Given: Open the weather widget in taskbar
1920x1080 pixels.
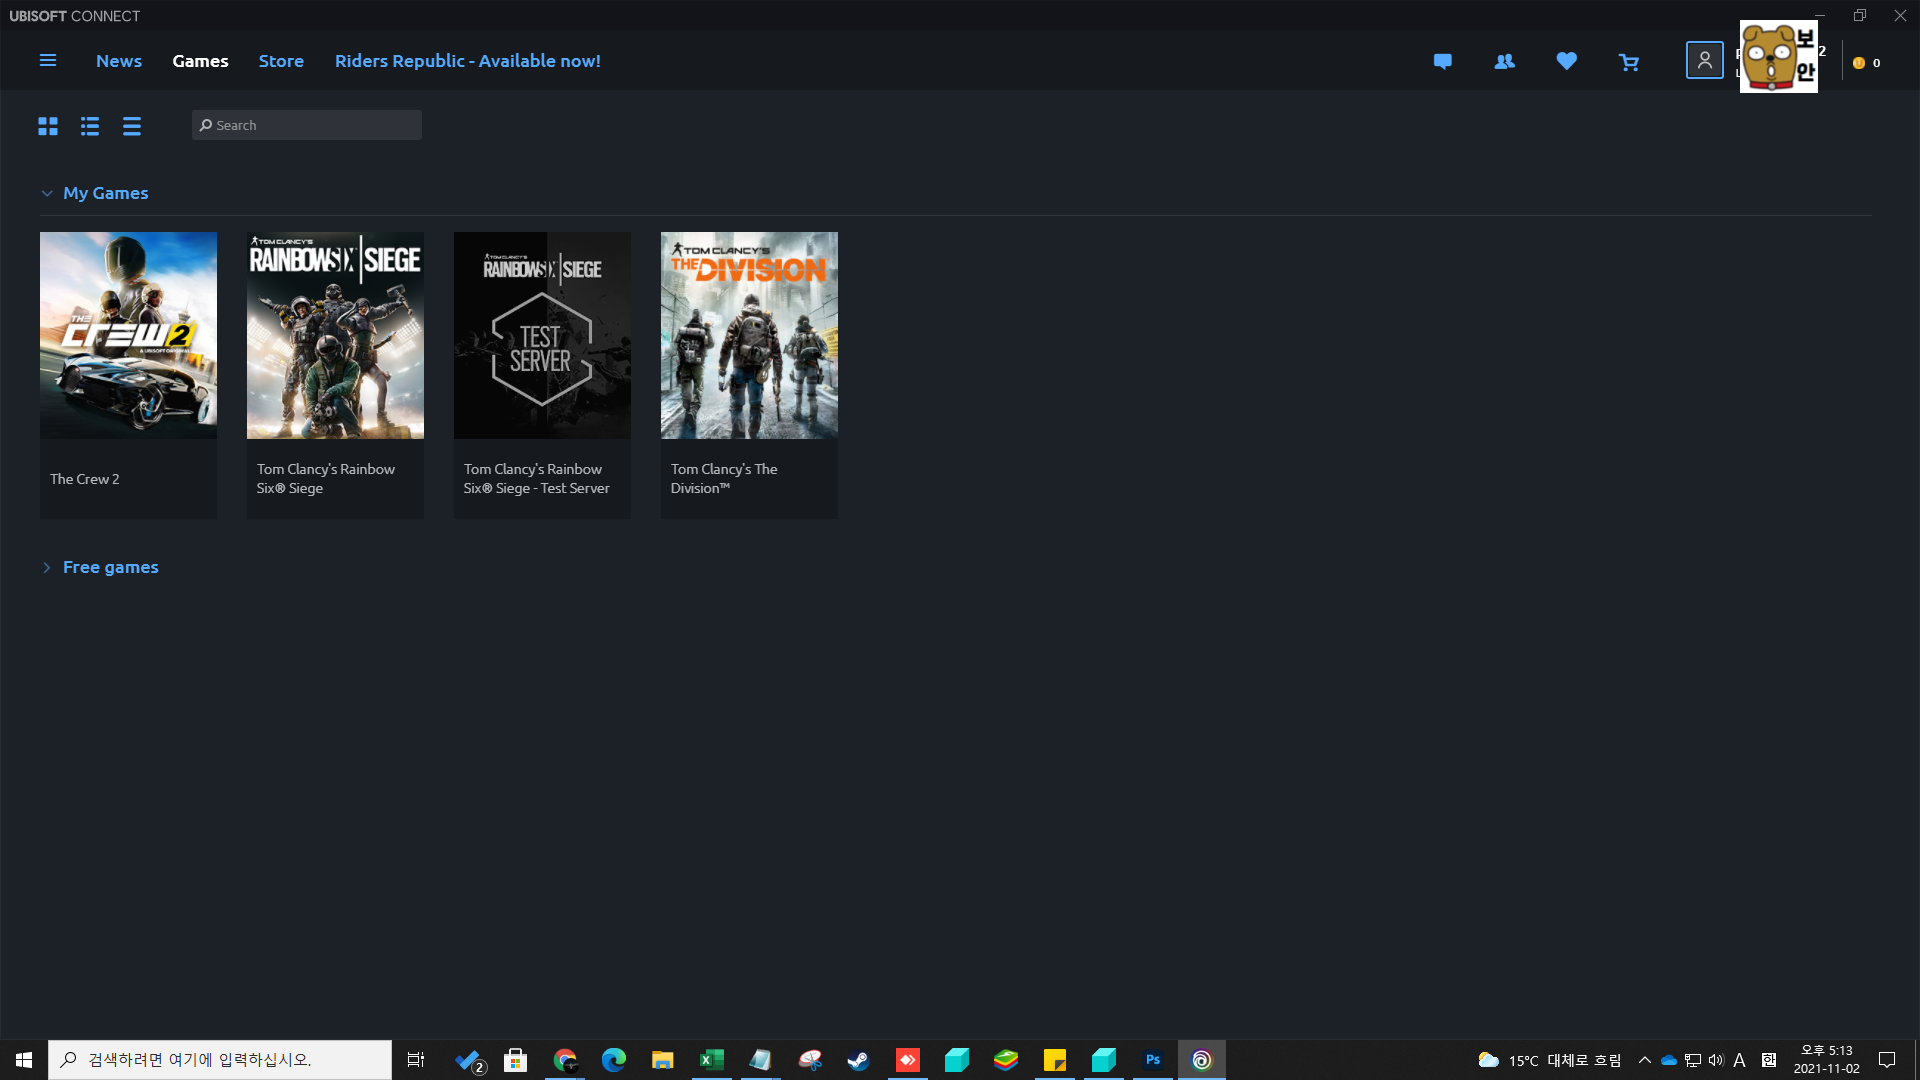Looking at the screenshot, I should tap(1549, 1060).
